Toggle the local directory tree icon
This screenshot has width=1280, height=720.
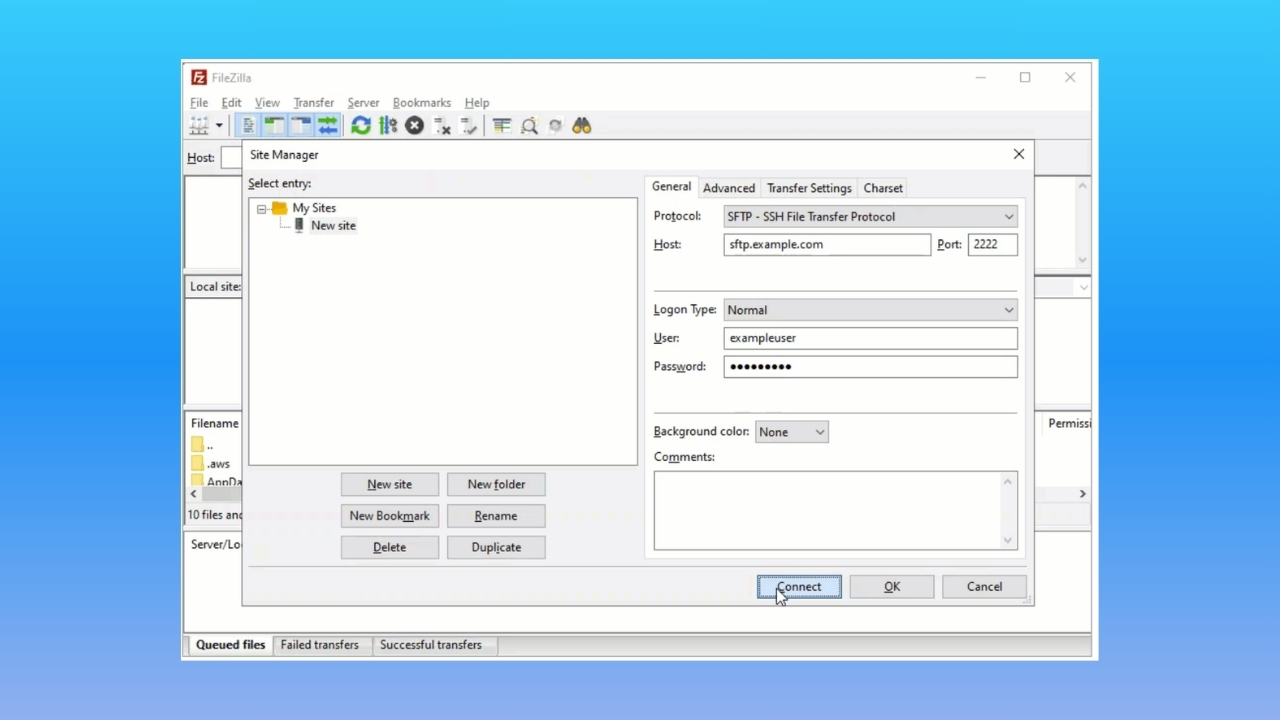(274, 126)
